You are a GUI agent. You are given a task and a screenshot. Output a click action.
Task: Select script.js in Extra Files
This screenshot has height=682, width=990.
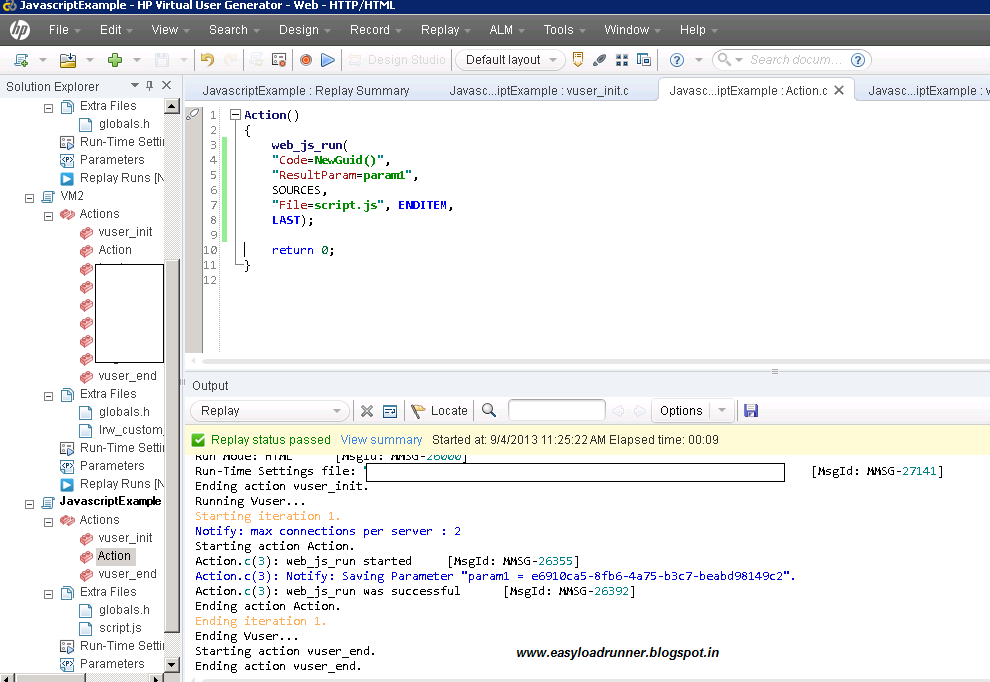pyautogui.click(x=120, y=628)
